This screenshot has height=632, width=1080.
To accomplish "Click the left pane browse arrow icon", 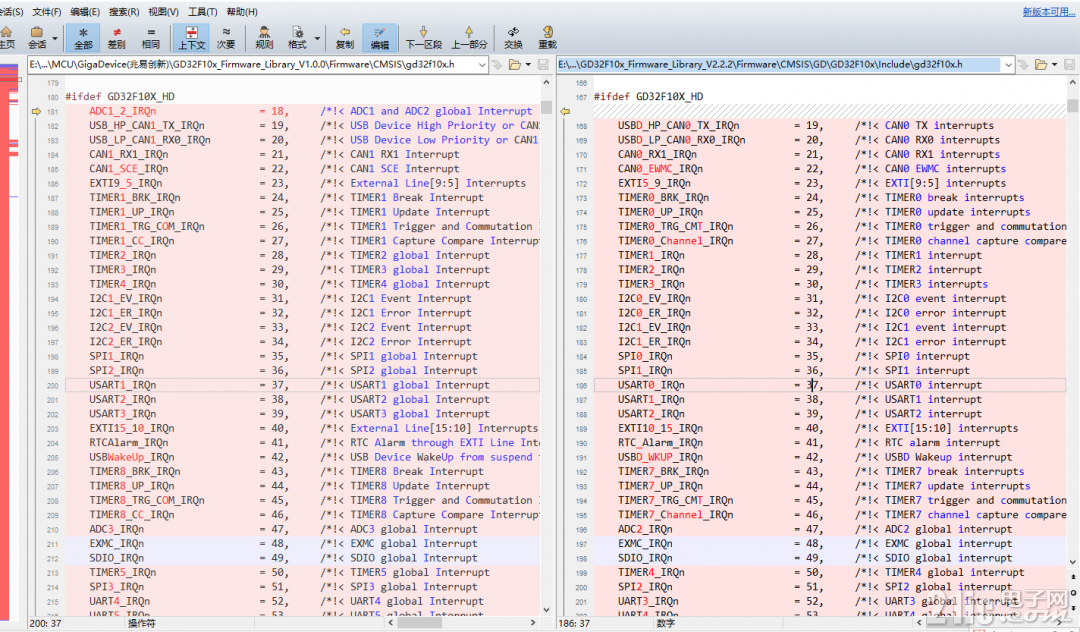I will [x=497, y=65].
